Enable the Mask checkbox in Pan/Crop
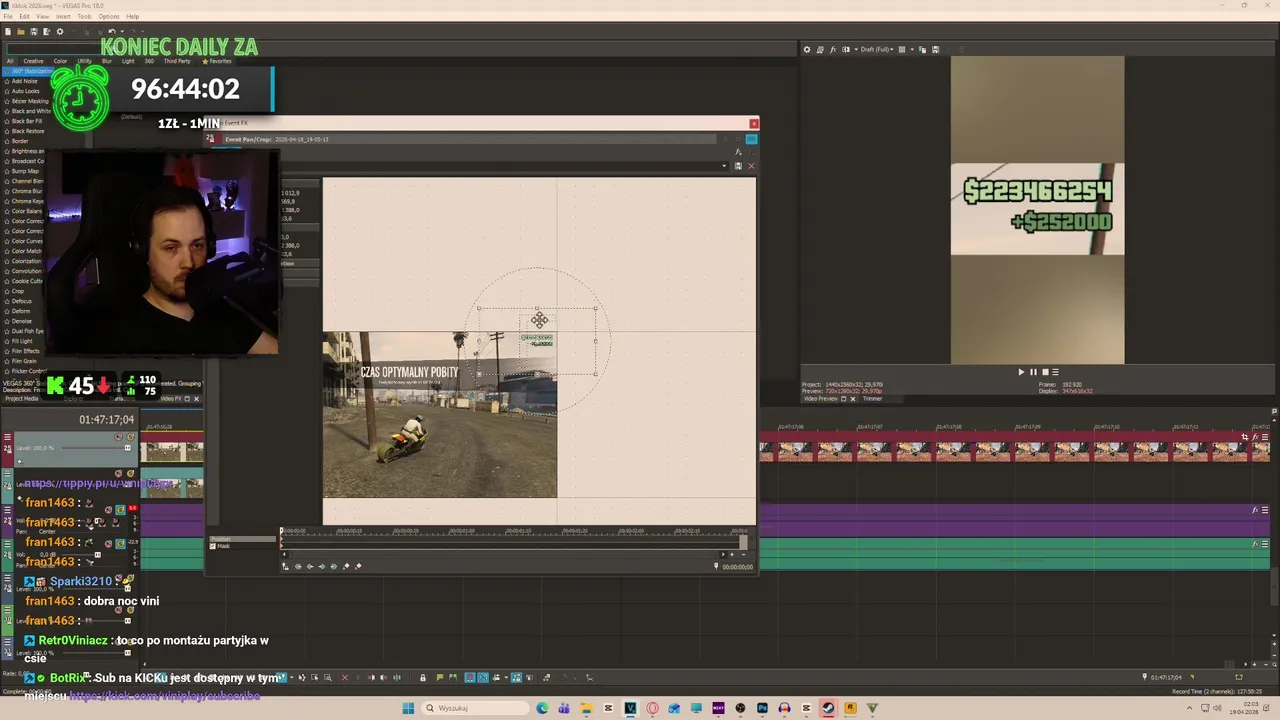 [x=212, y=546]
